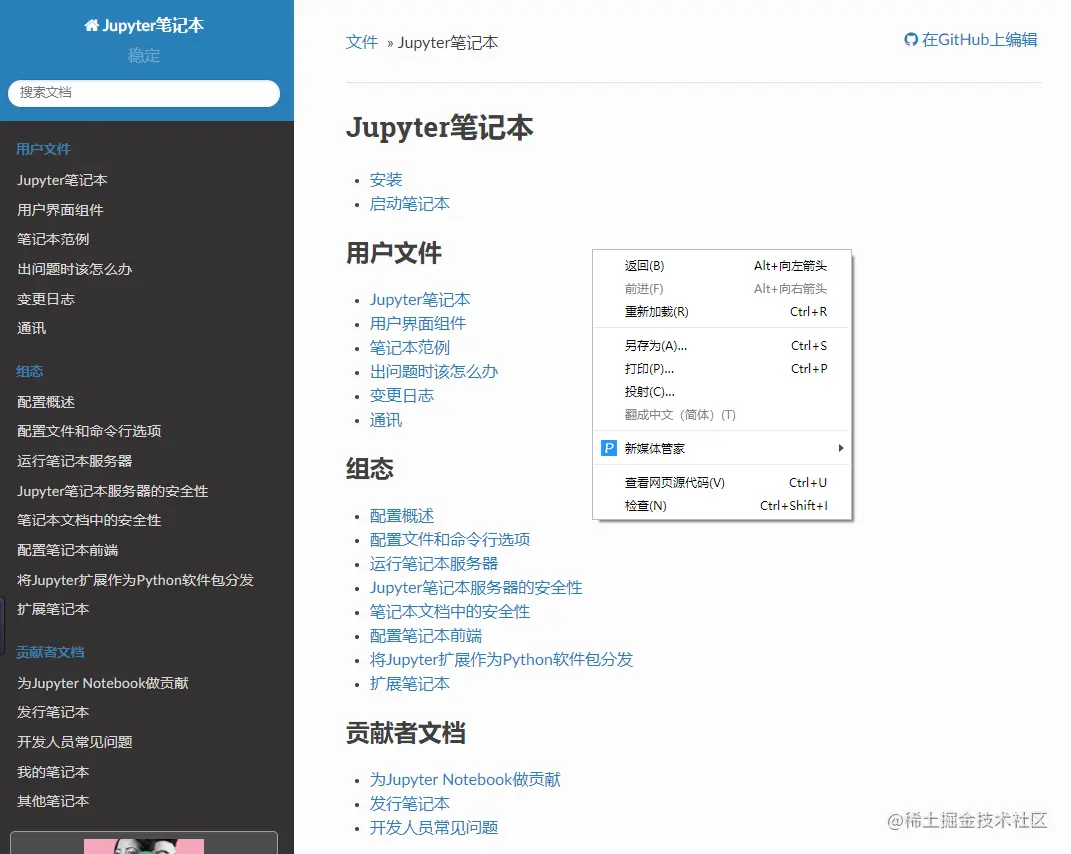The height and width of the screenshot is (854, 1071).
Task: Open 用户界面组件 link in main content
Action: (x=418, y=324)
